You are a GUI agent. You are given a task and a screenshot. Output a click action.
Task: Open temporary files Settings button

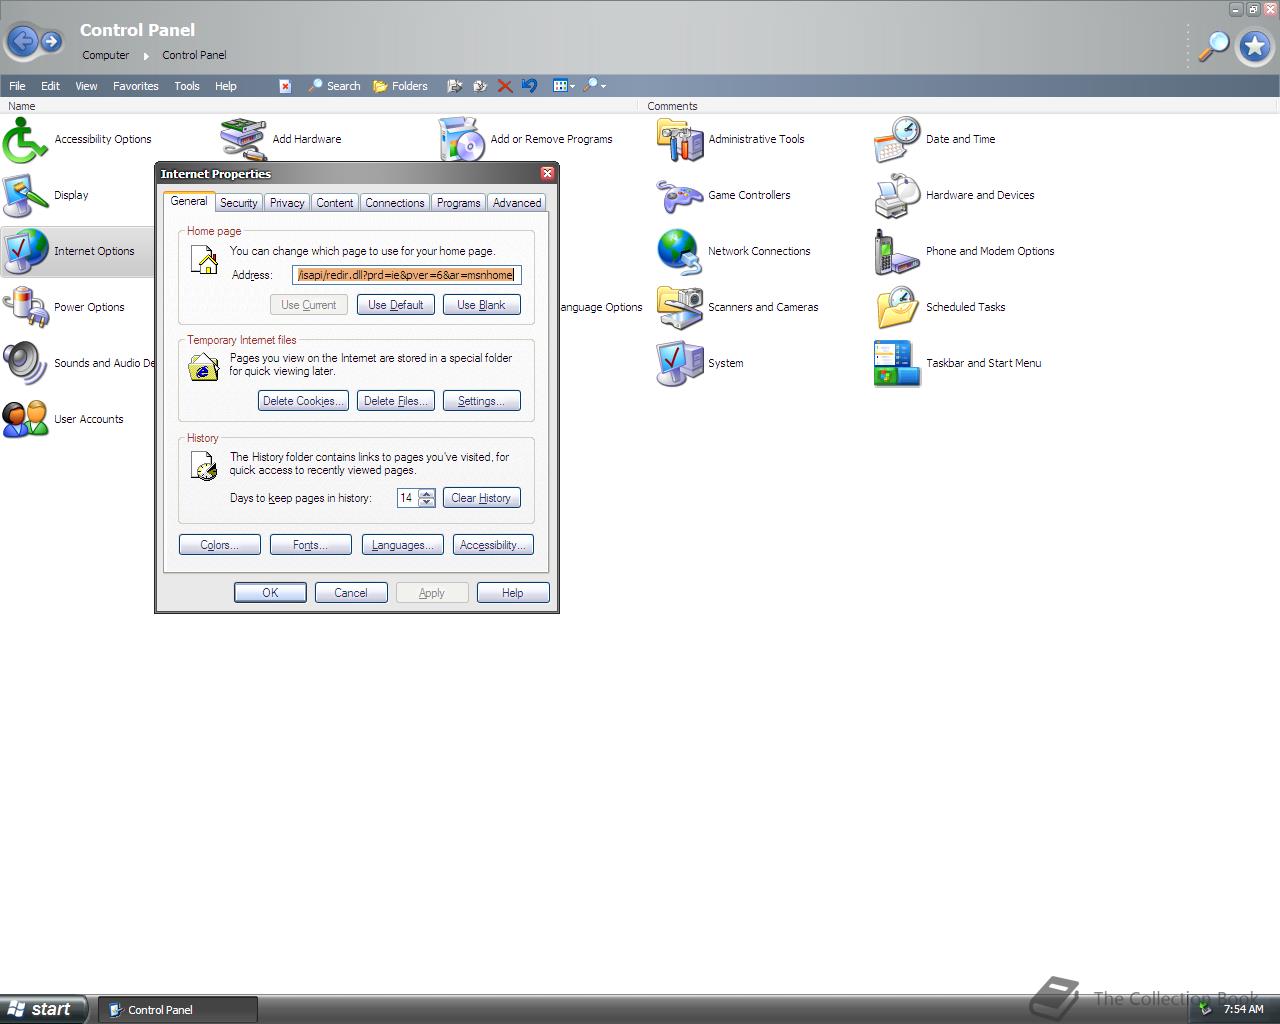click(482, 401)
